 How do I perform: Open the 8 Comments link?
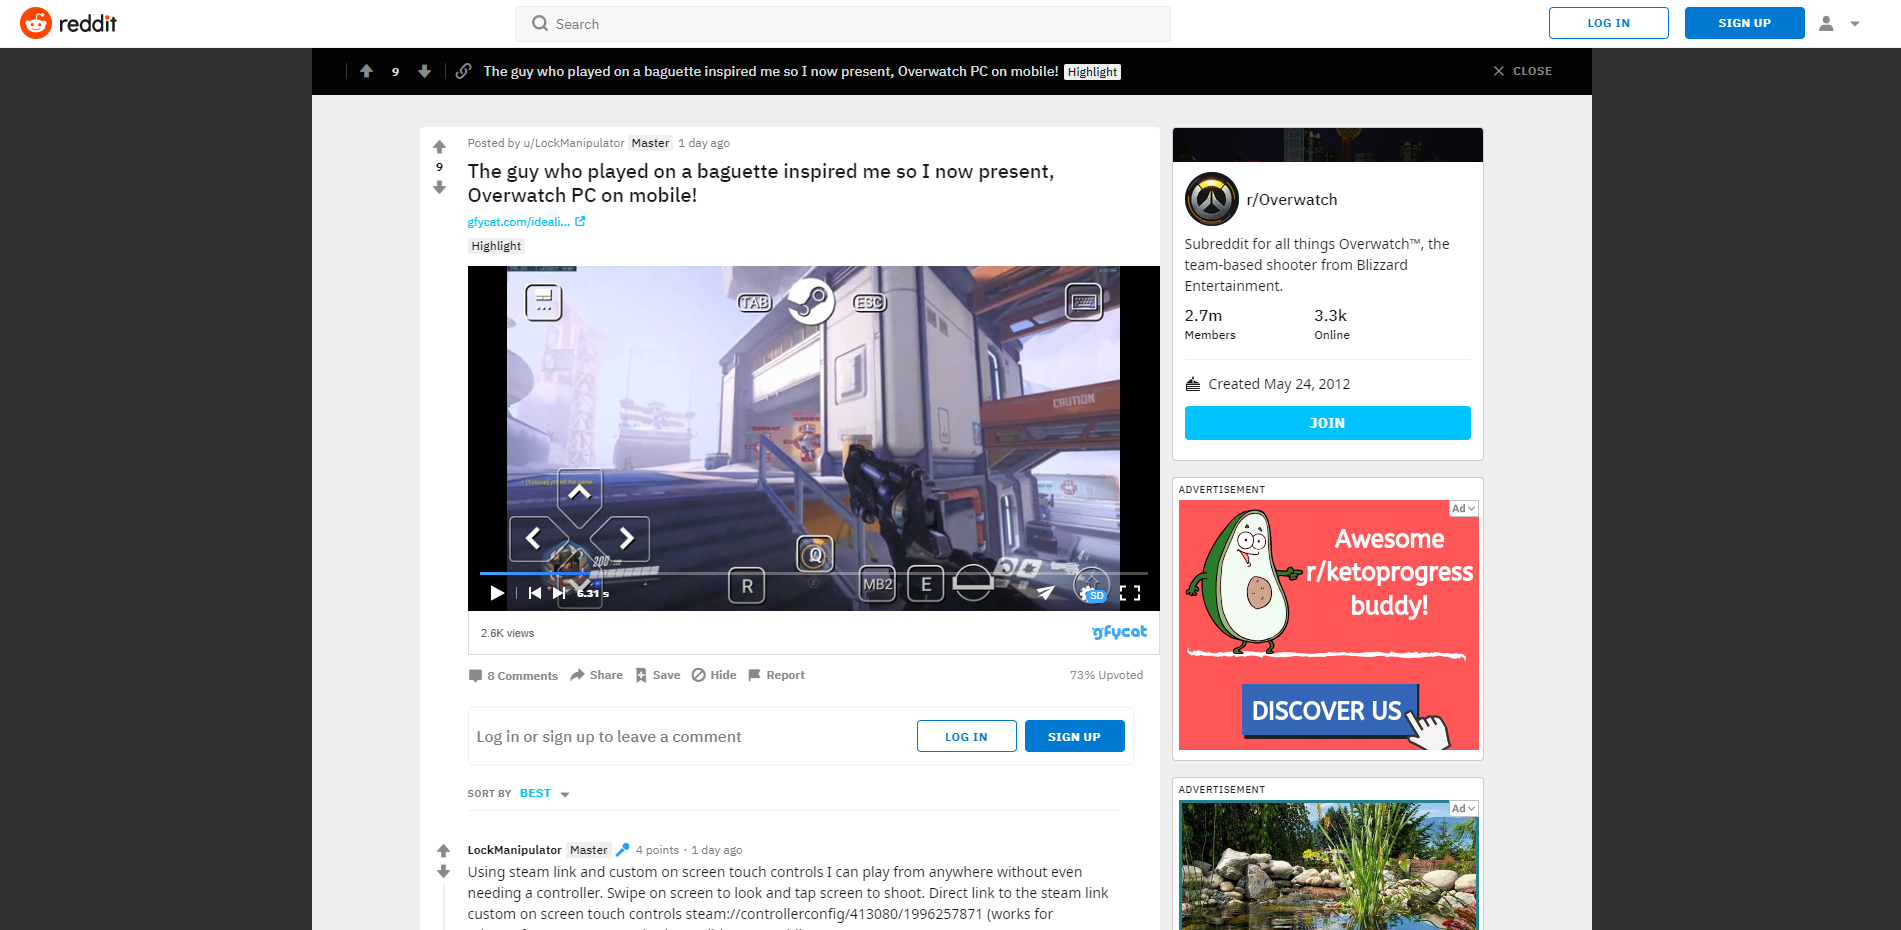(513, 676)
